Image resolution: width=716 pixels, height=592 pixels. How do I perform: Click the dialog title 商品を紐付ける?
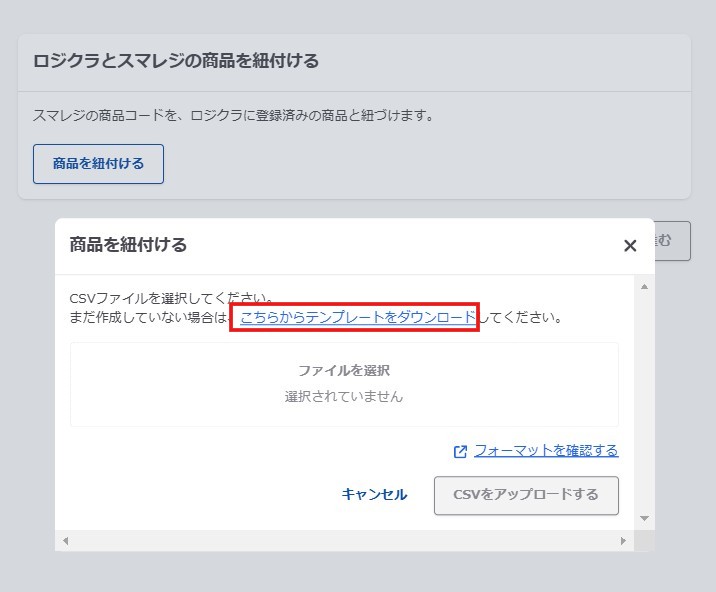[x=128, y=245]
